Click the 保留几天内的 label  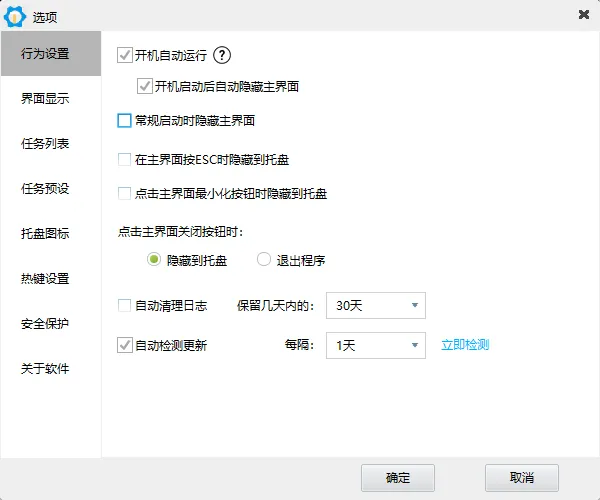(275, 305)
